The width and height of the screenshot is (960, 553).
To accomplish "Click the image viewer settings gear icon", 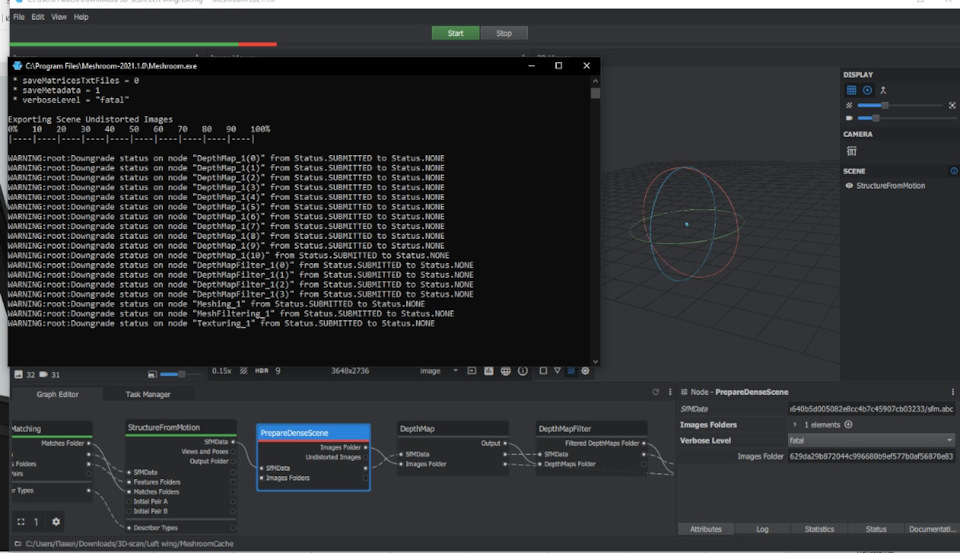I will tap(585, 371).
